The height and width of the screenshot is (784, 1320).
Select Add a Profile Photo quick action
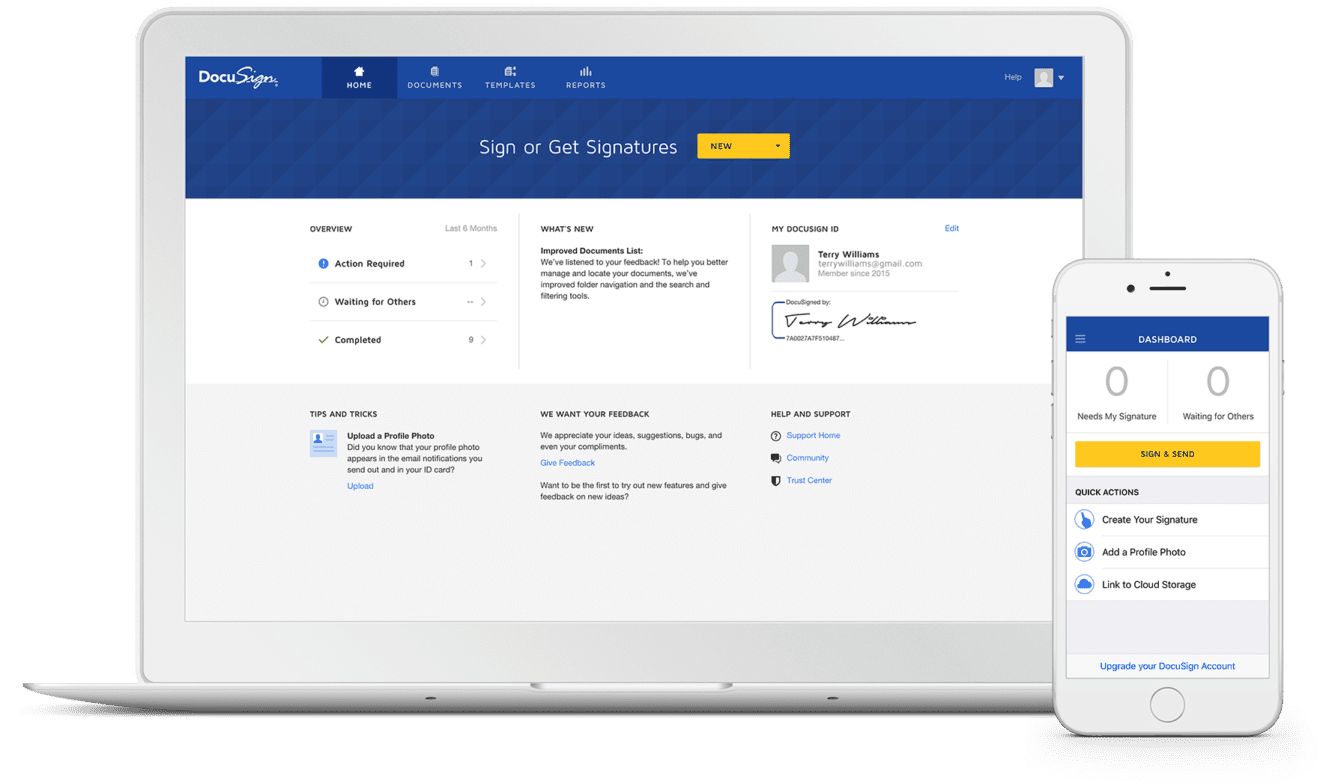point(1167,552)
